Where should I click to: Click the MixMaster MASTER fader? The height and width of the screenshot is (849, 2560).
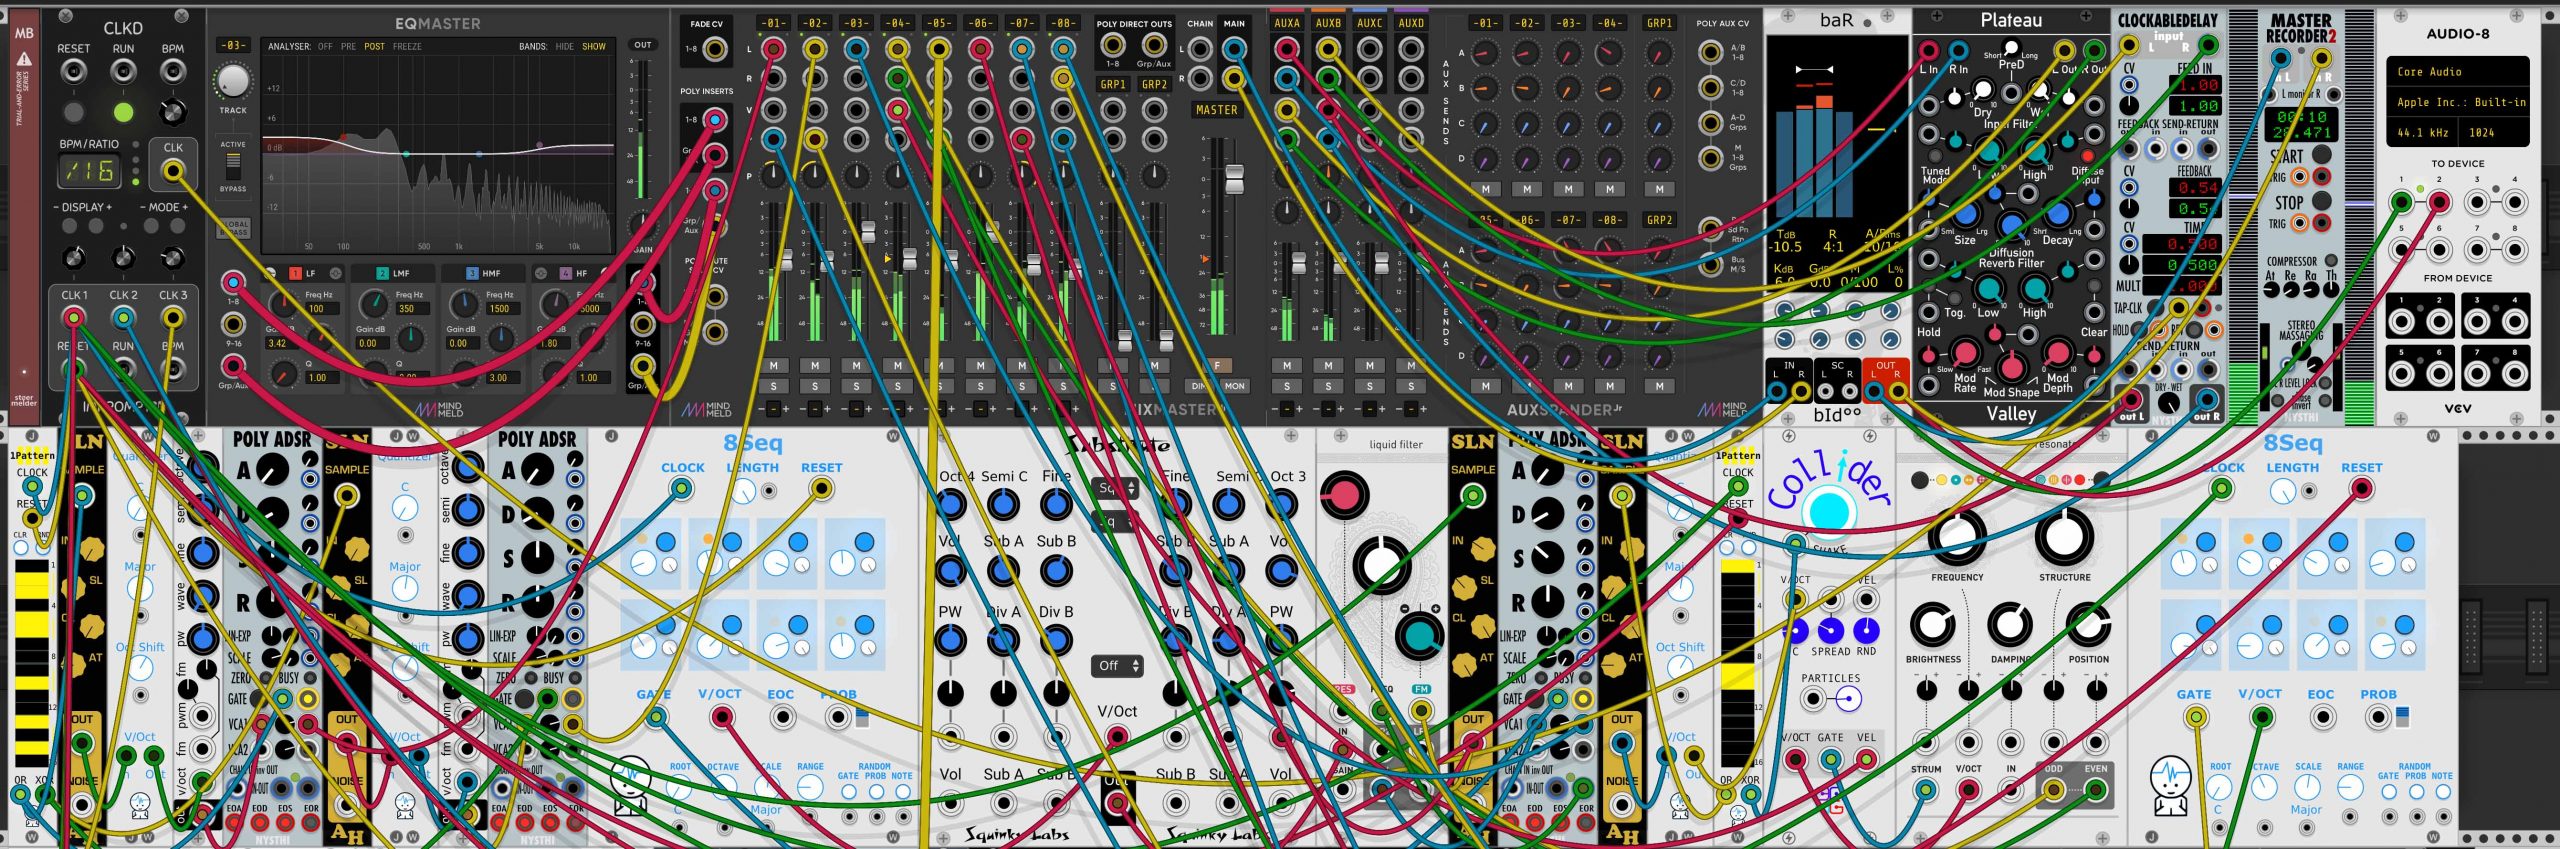(x=1234, y=180)
